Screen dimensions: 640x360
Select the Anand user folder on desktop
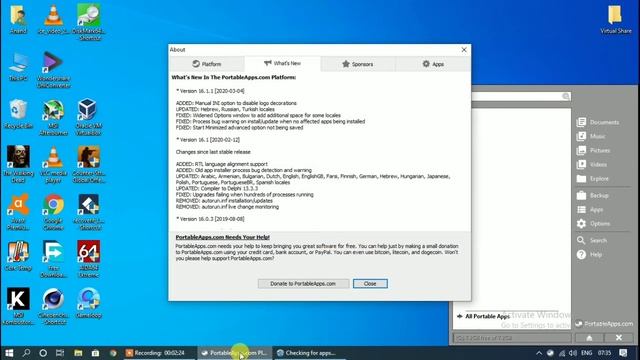[x=18, y=19]
